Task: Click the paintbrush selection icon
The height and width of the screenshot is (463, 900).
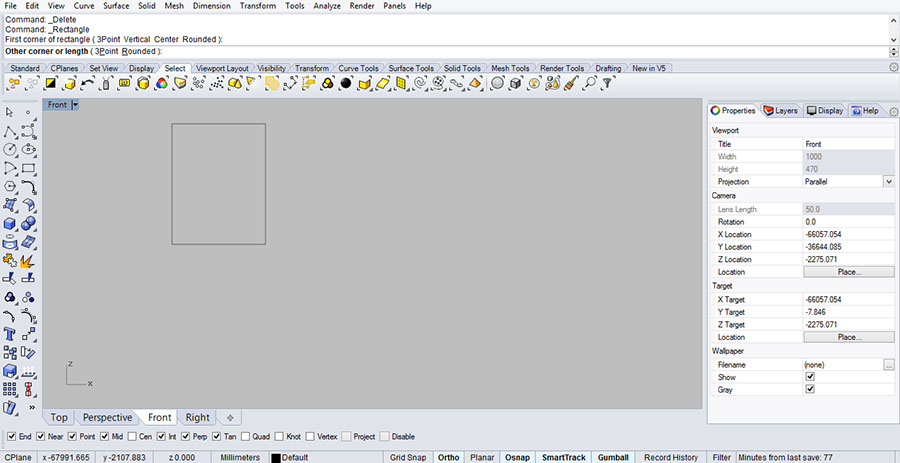Action: (571, 83)
